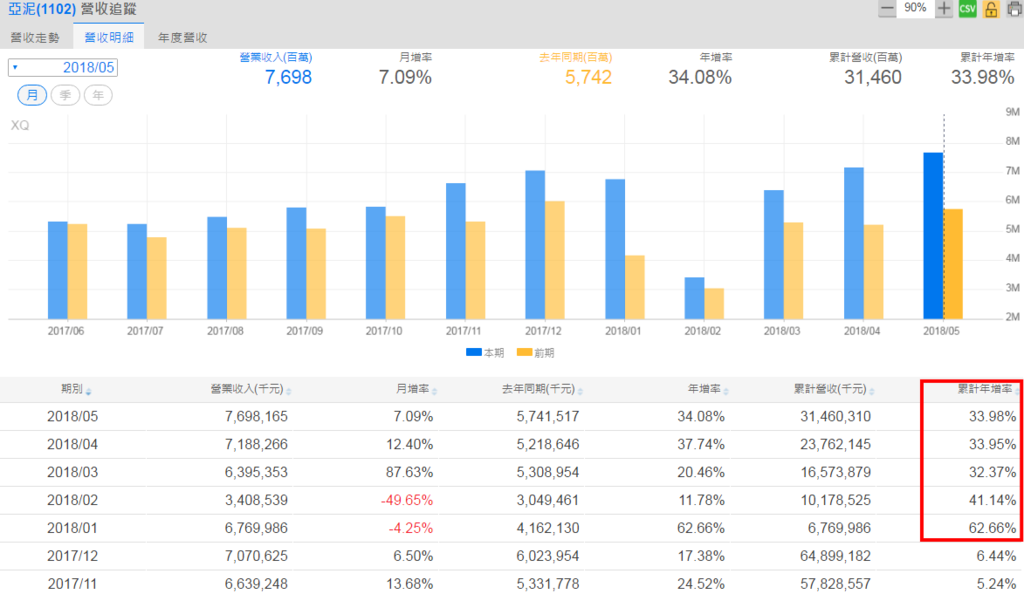Click the 41.14% cumulative growth cell
The width and height of the screenshot is (1024, 594).
(992, 501)
